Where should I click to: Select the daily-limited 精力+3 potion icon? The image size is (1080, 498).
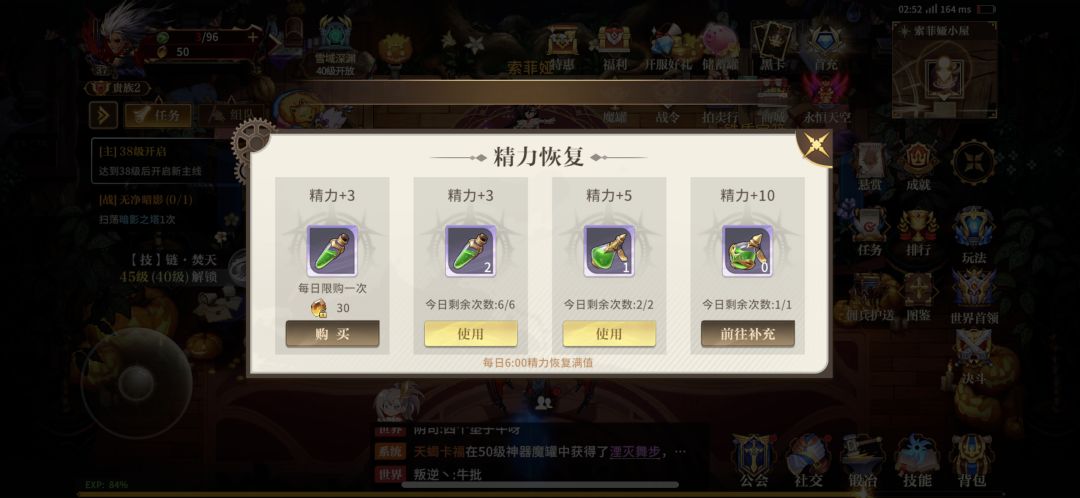pyautogui.click(x=332, y=251)
